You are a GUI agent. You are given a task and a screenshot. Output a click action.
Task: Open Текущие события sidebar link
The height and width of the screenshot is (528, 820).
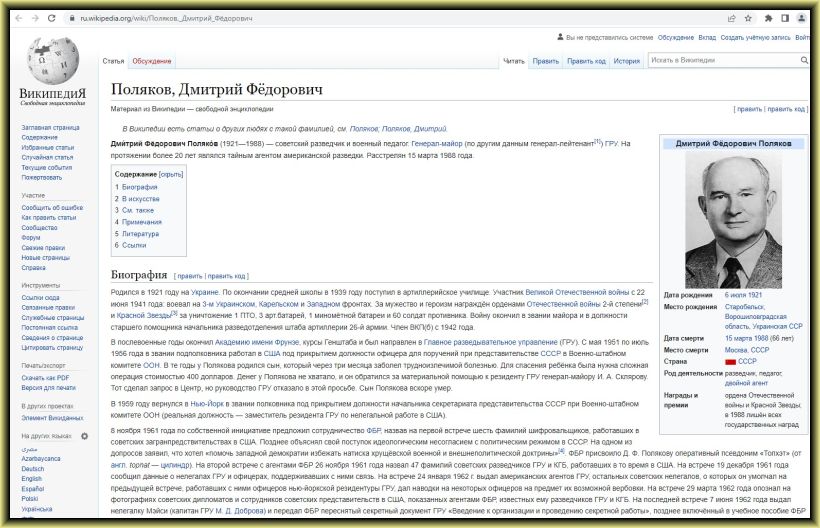click(x=47, y=167)
